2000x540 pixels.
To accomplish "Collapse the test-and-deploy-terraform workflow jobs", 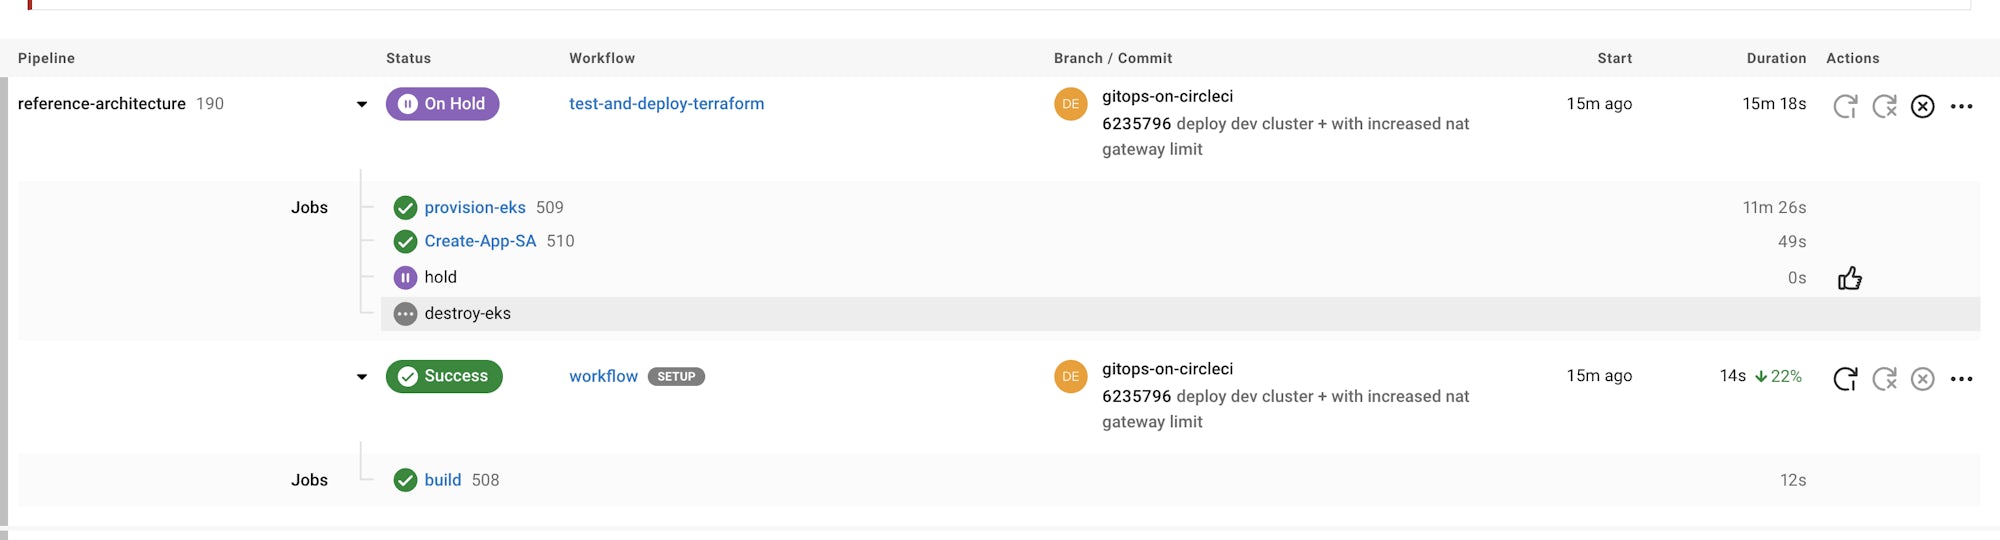I will click(362, 104).
